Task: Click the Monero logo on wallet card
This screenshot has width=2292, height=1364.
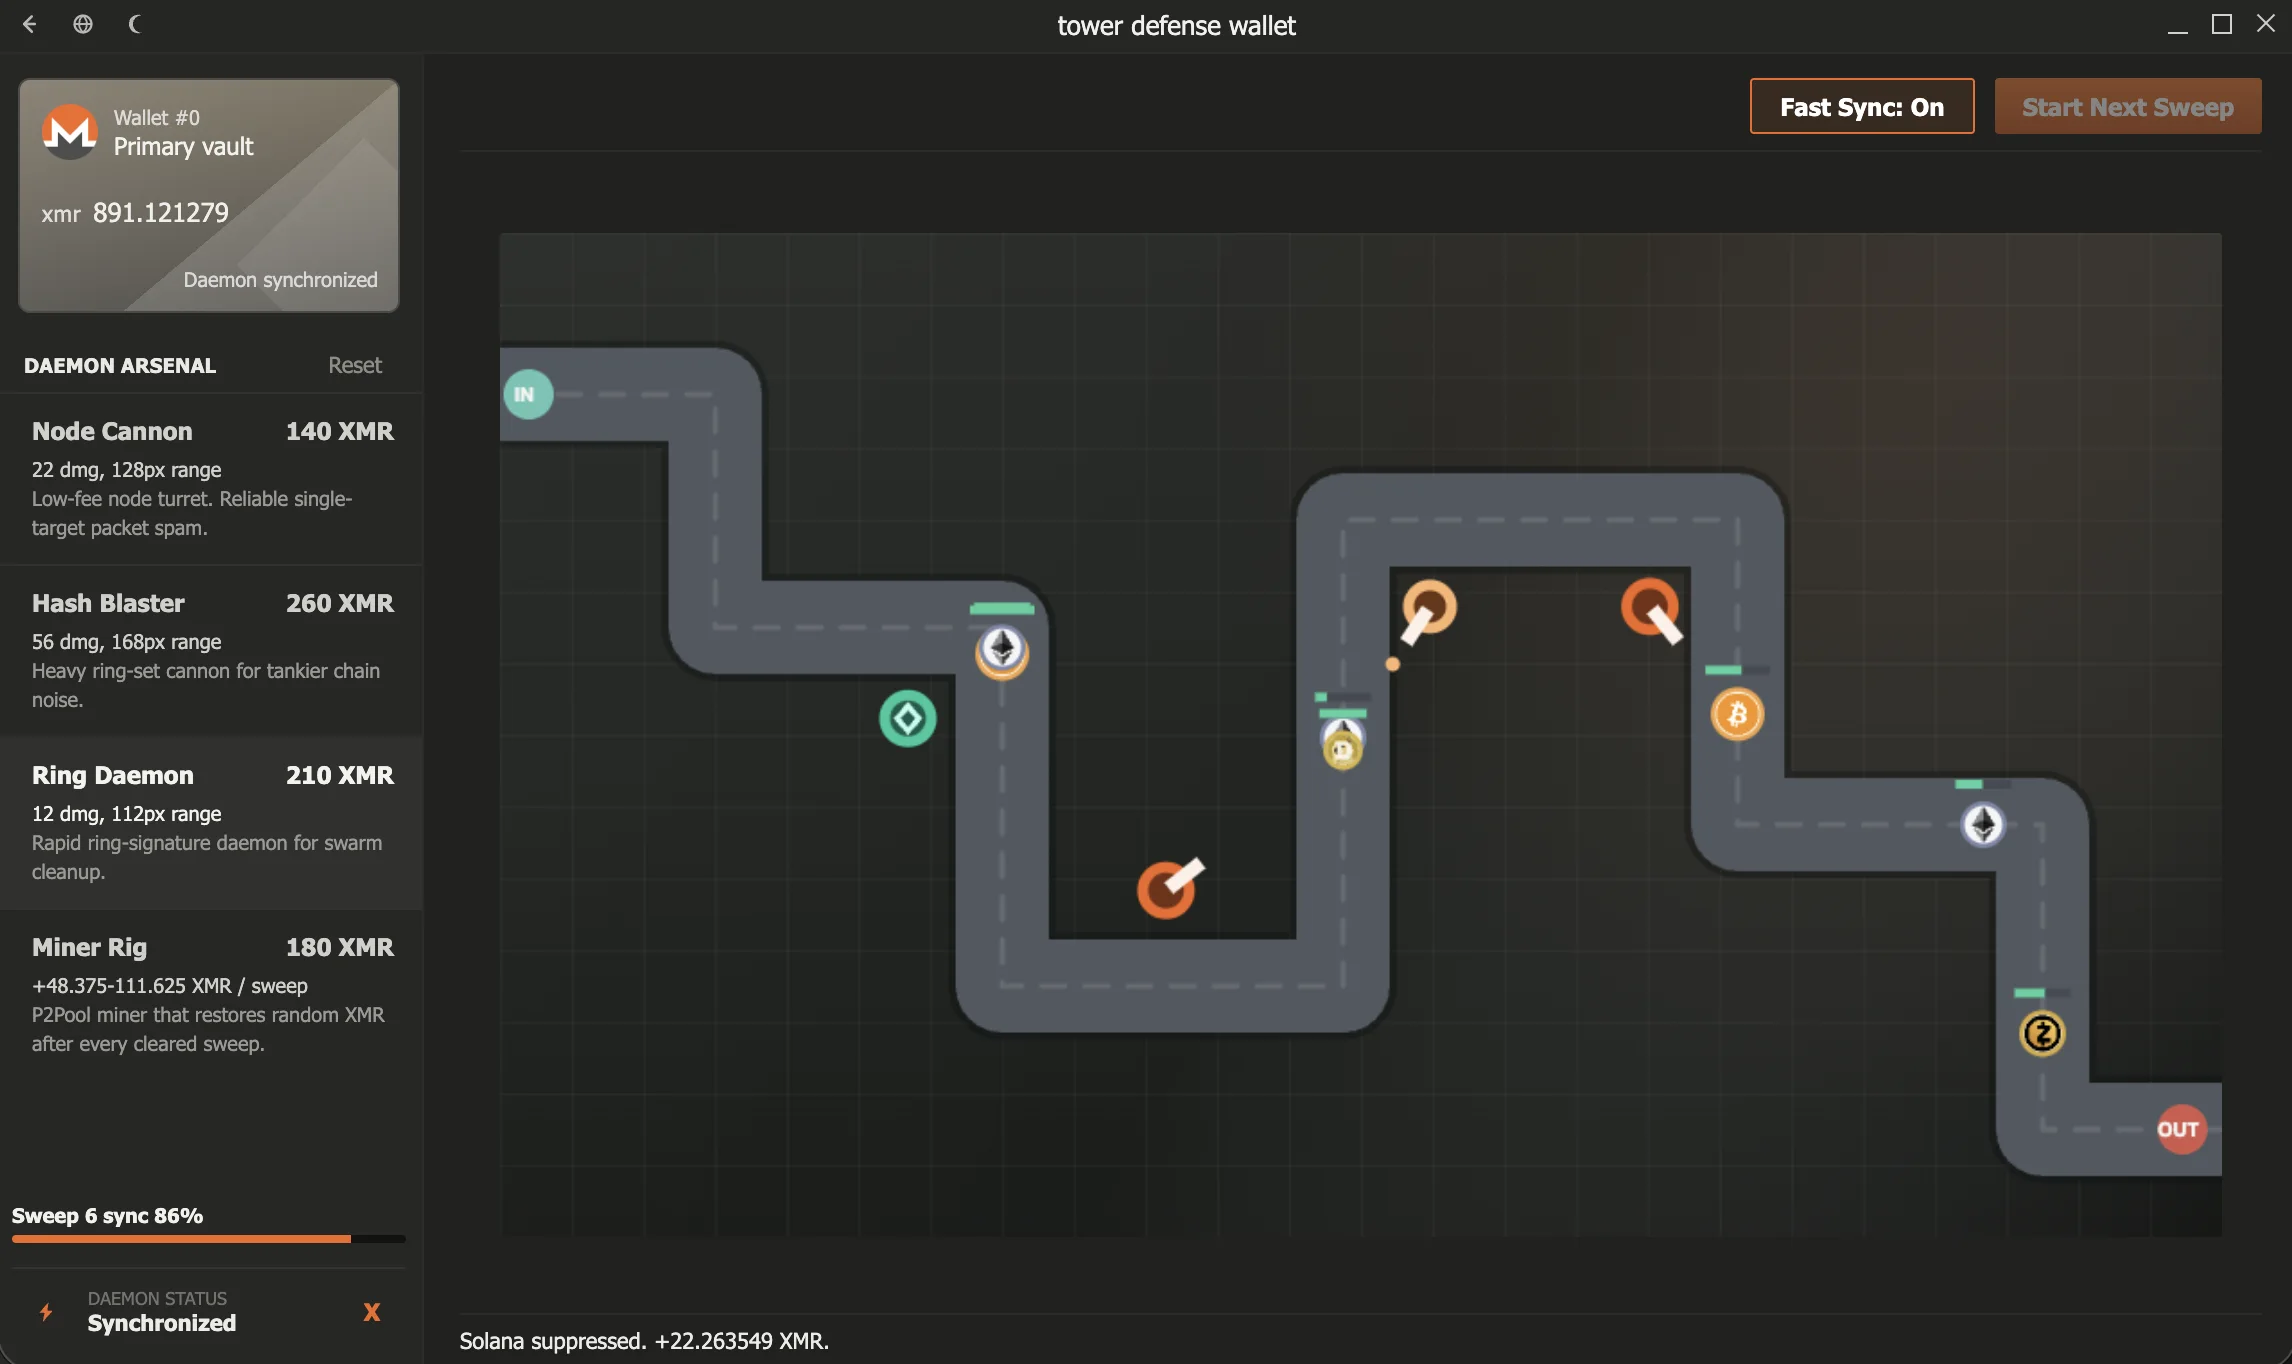Action: point(69,131)
